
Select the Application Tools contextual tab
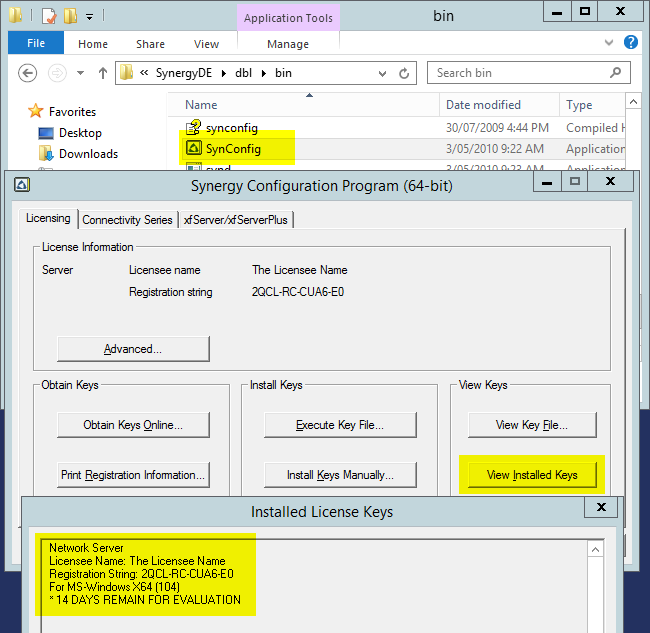coord(288,18)
